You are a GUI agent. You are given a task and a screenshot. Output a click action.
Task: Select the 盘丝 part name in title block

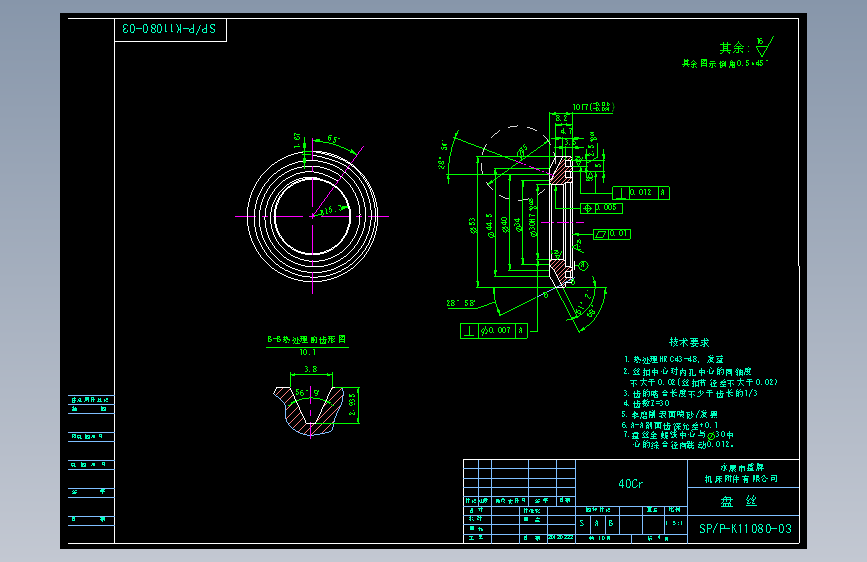[x=739, y=502]
